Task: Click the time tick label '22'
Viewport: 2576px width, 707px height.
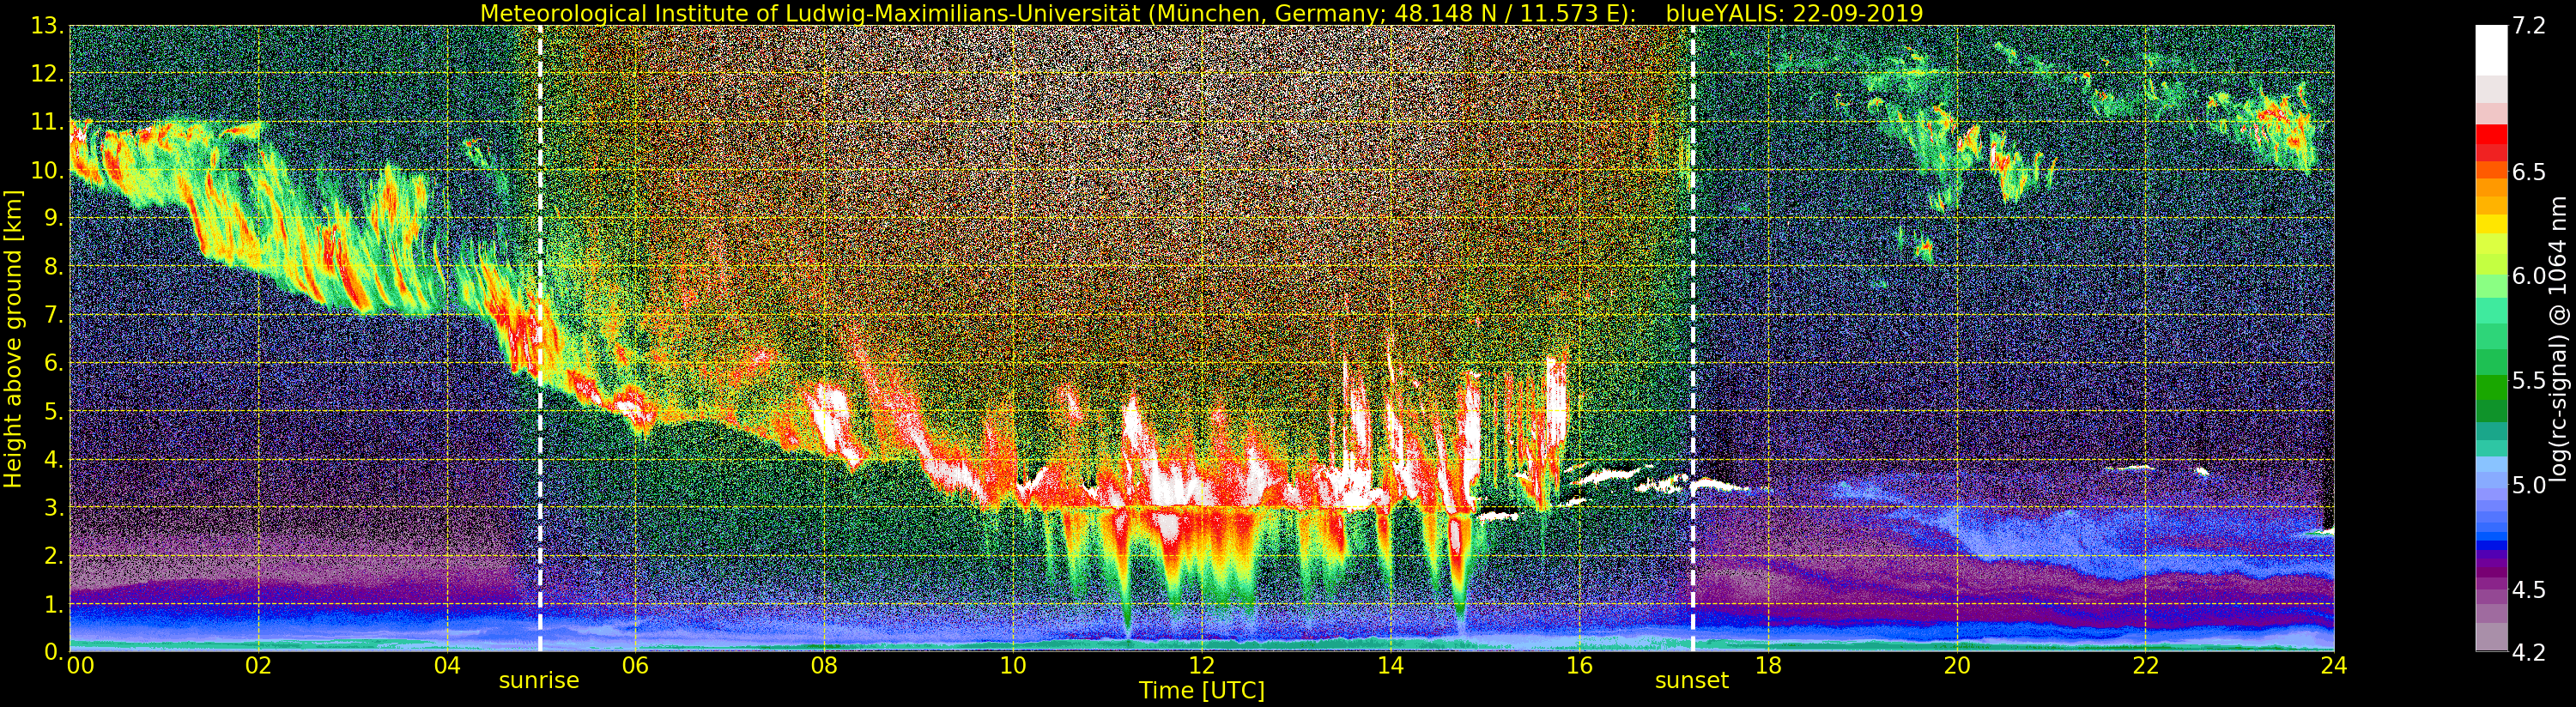Action: click(2146, 665)
